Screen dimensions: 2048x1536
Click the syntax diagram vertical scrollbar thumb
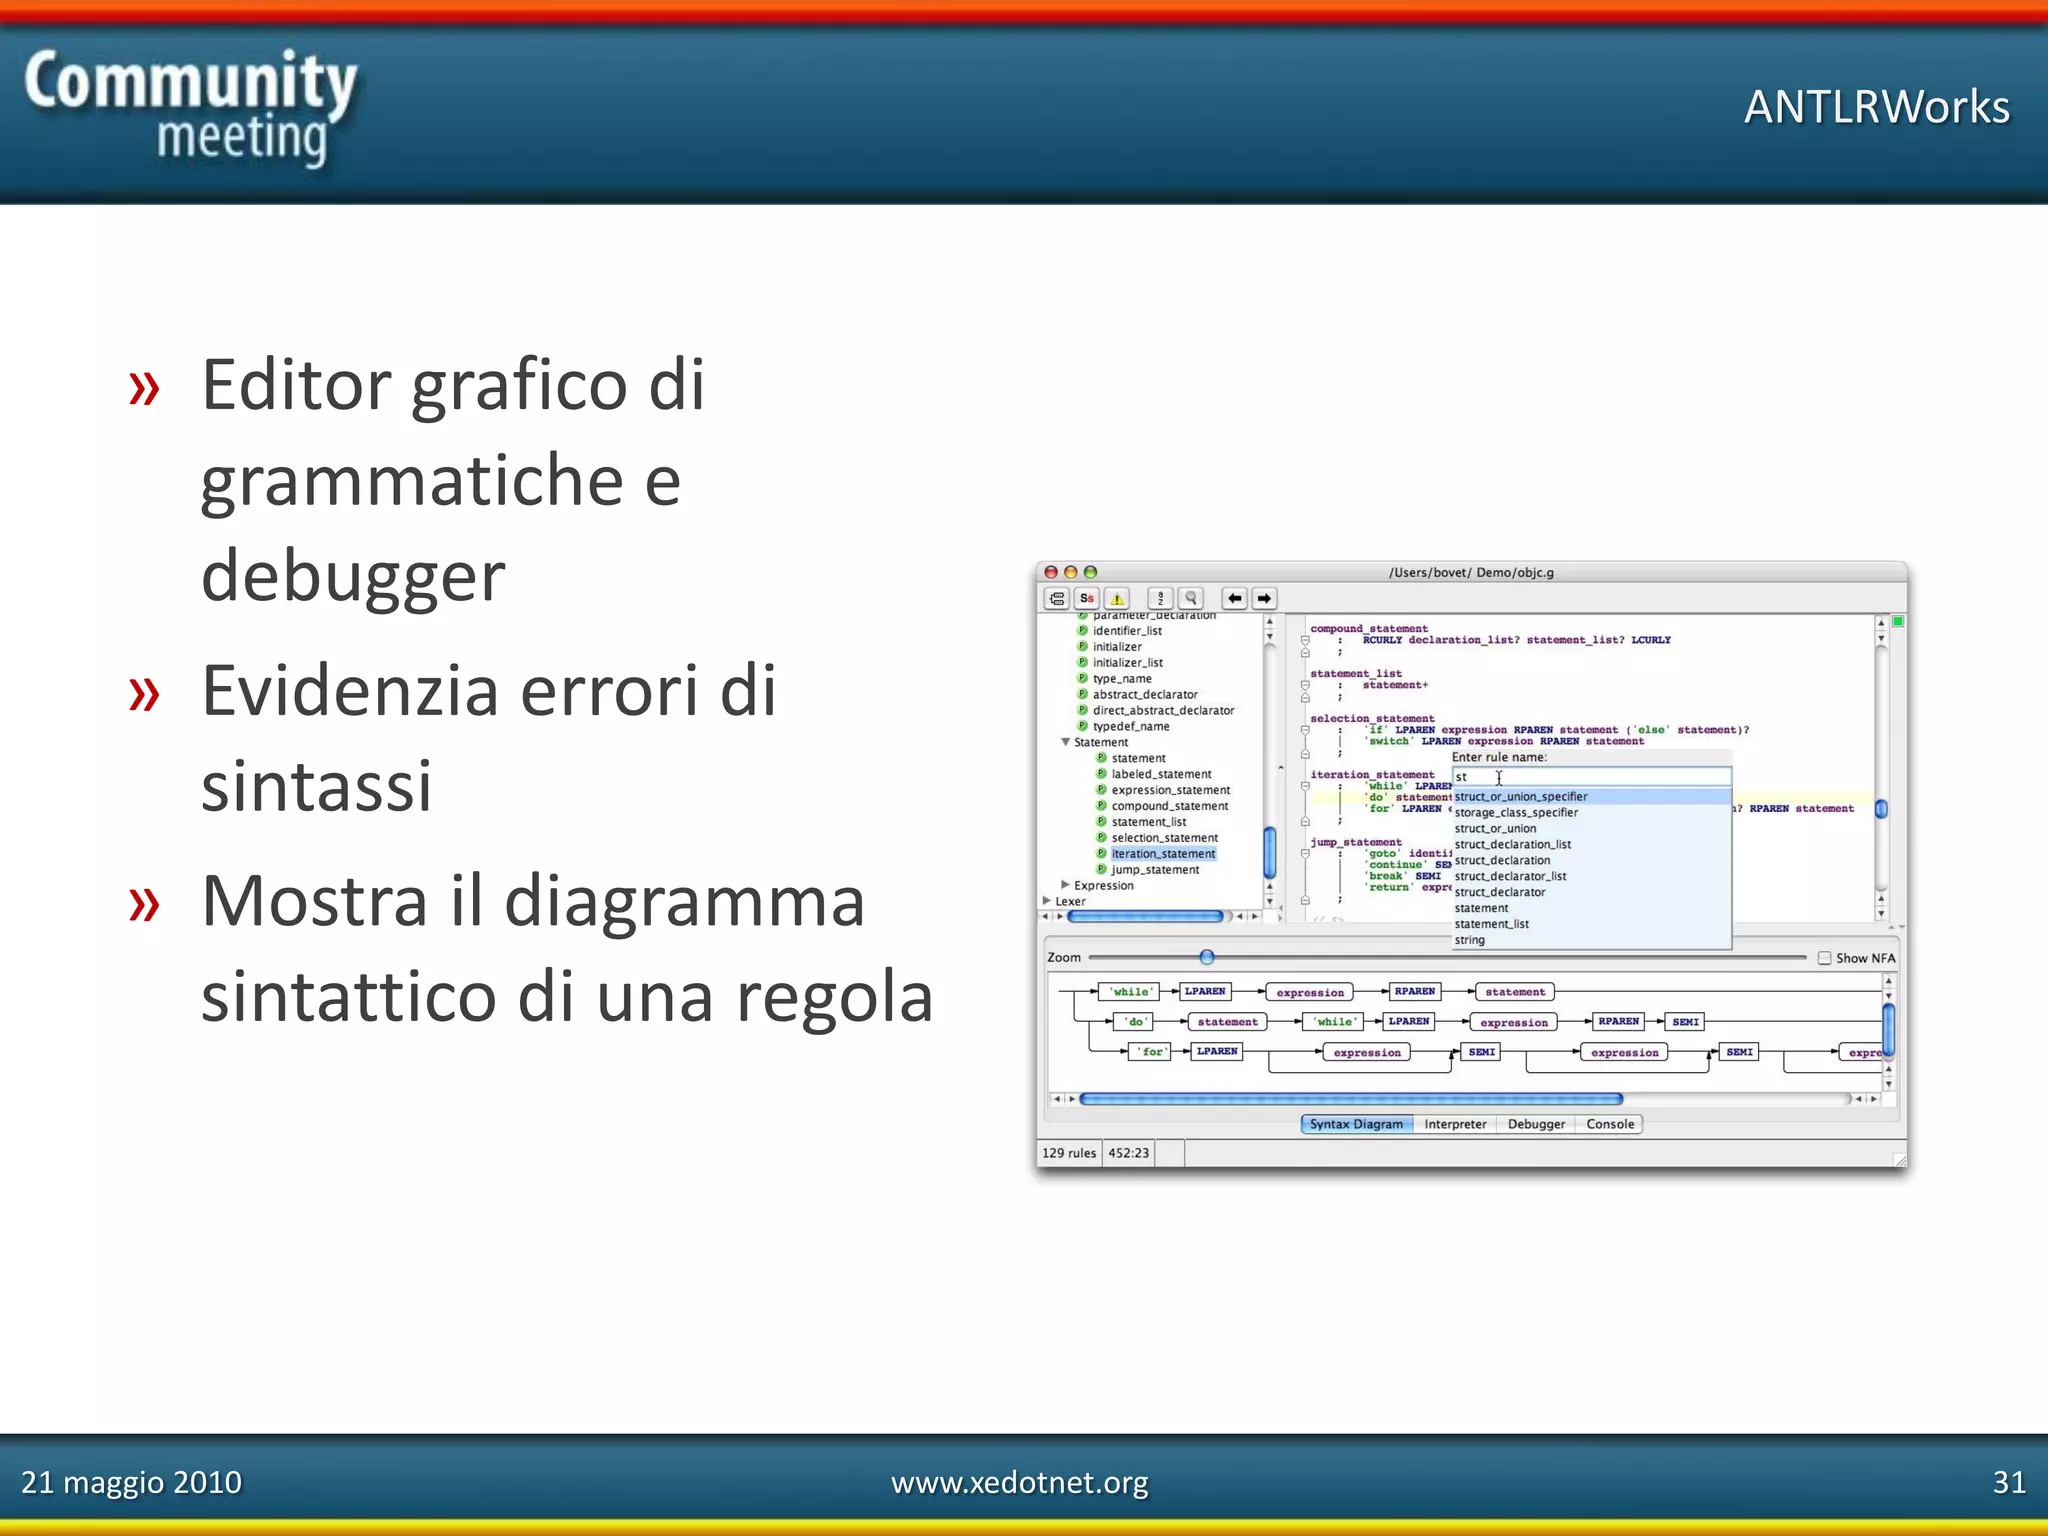pos(1889,1030)
